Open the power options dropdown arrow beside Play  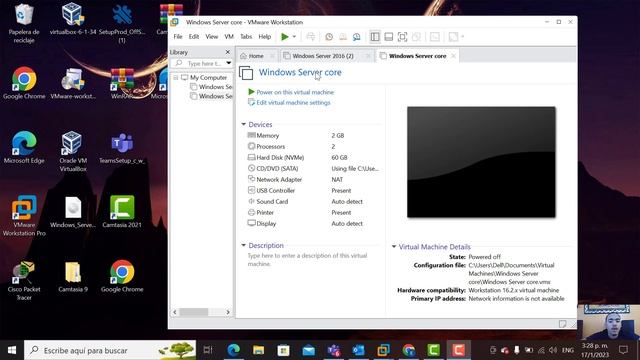(294, 37)
